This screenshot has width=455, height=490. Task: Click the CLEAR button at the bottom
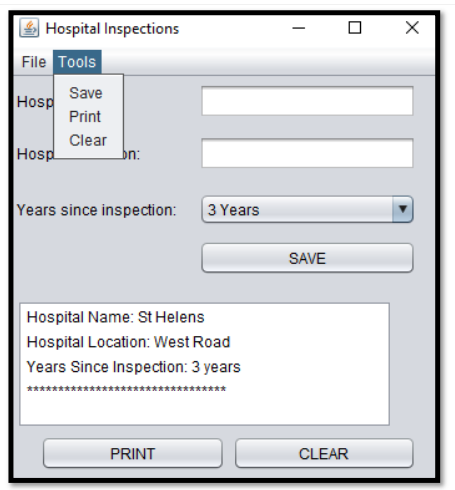click(x=324, y=453)
